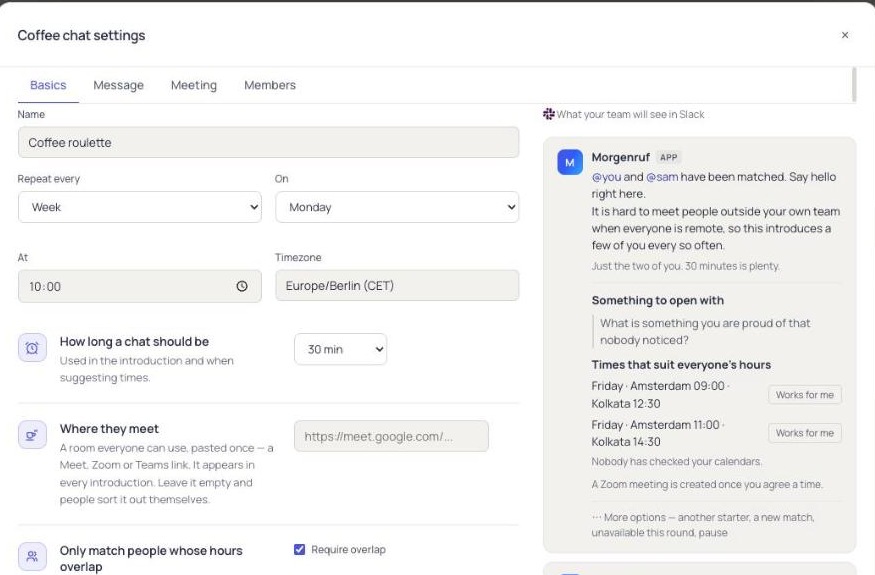The width and height of the screenshot is (875, 575).
Task: Click the Name field containing Coffee roulette
Action: pos(268,142)
